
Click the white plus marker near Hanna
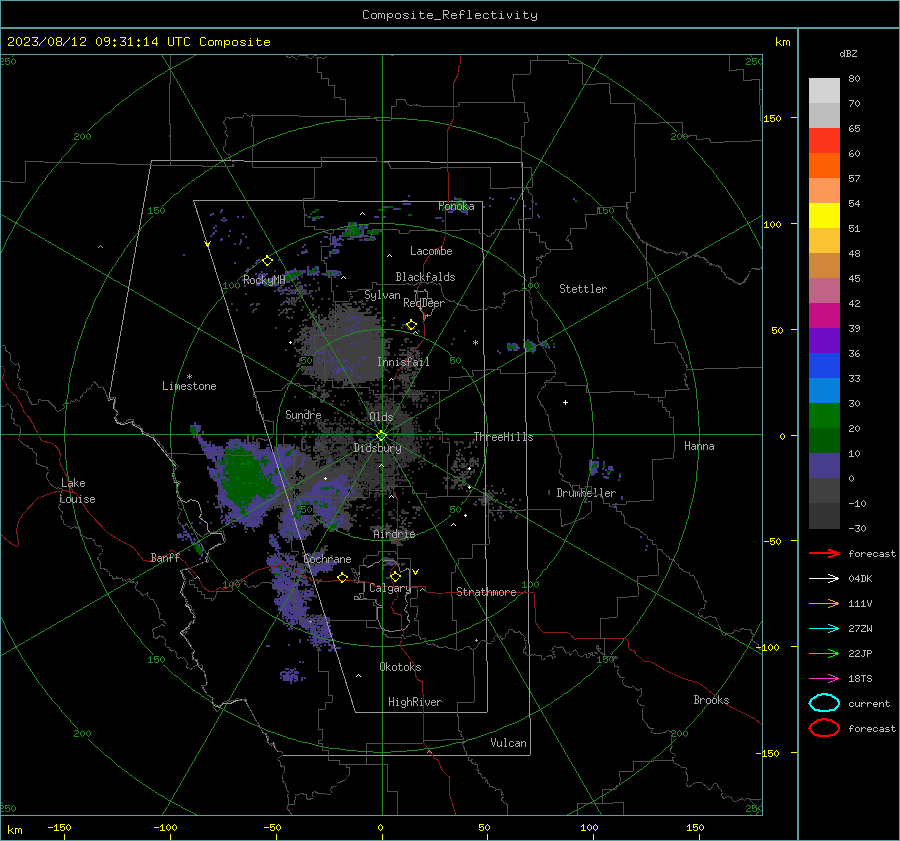tap(565, 402)
